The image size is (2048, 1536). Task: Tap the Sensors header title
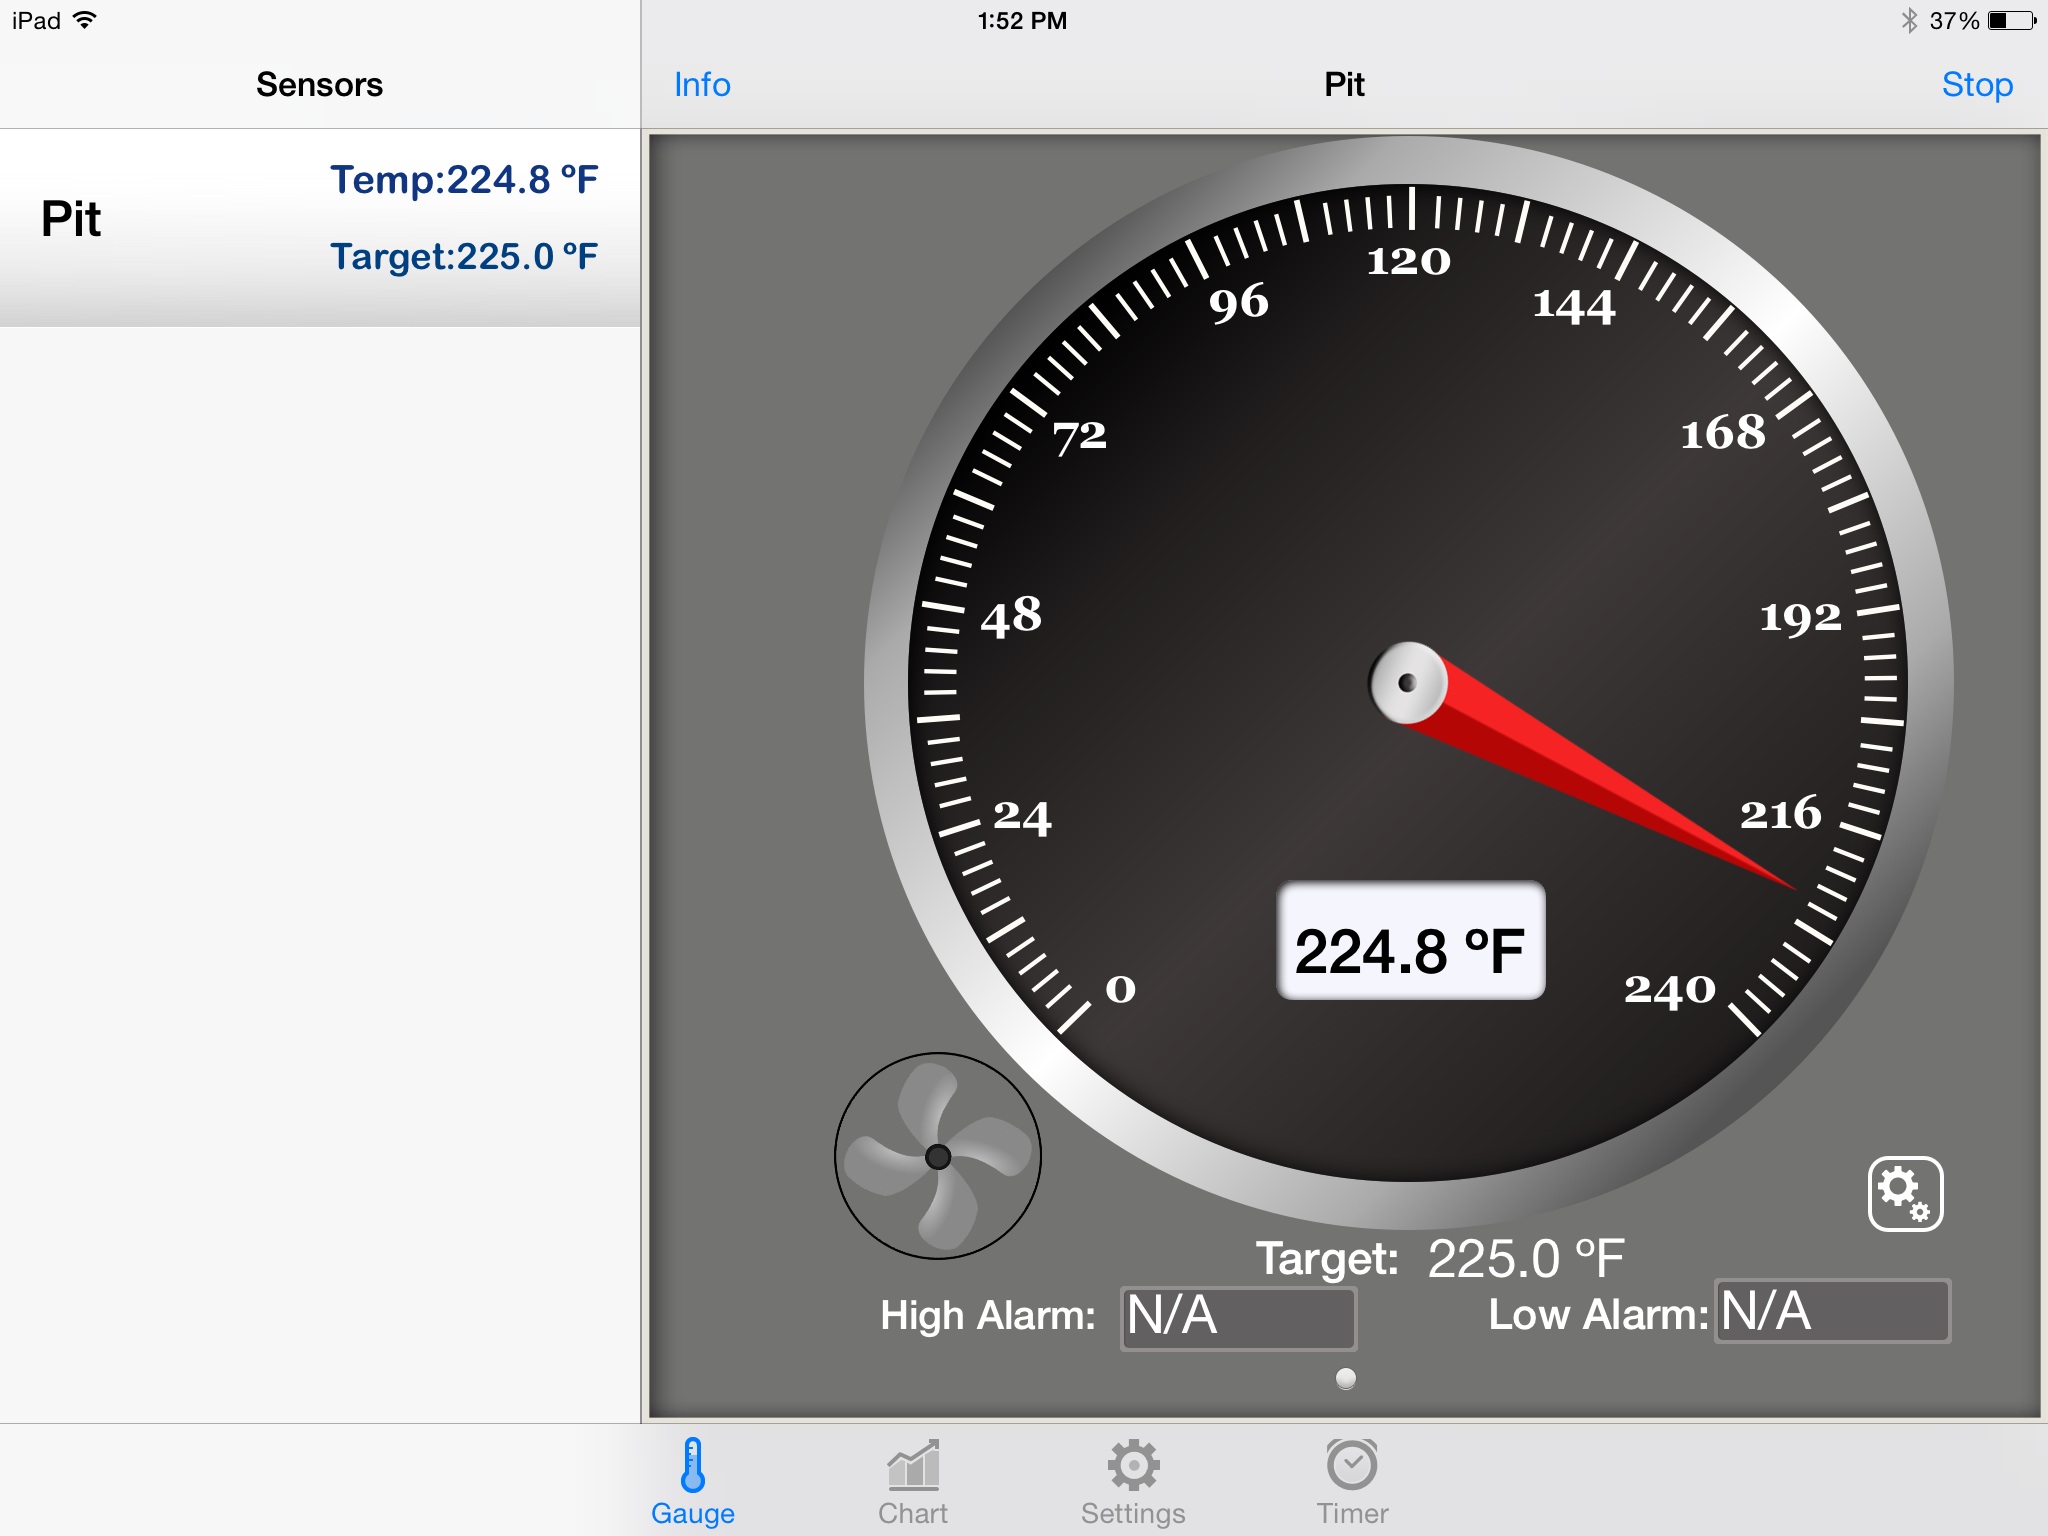319,85
